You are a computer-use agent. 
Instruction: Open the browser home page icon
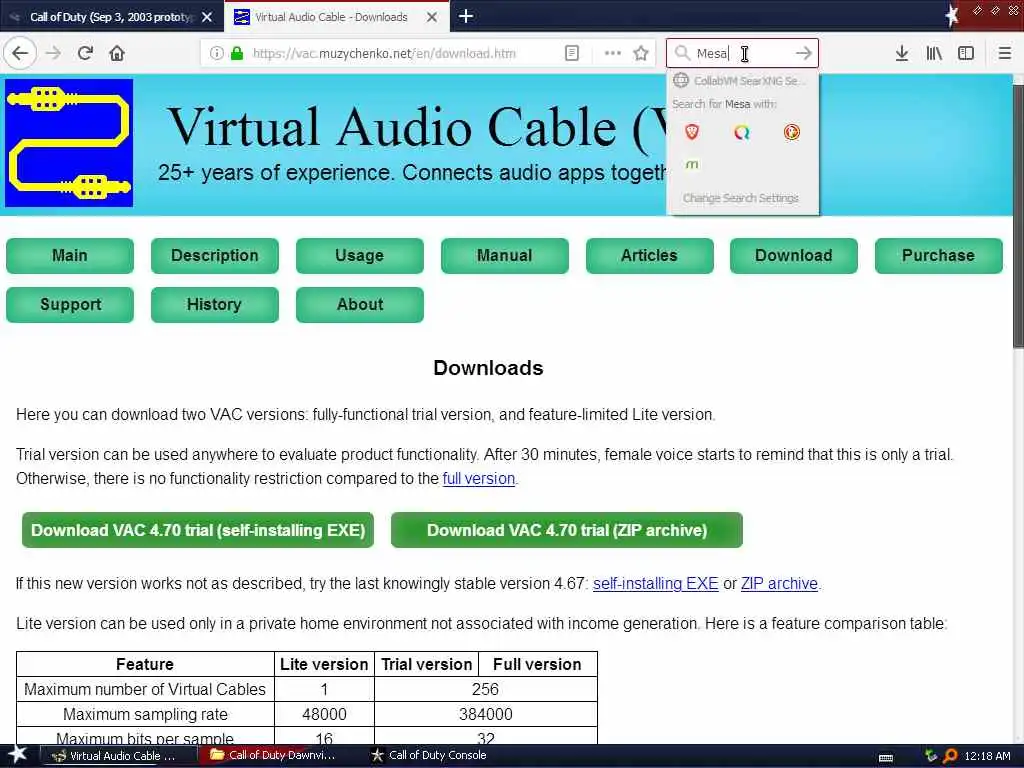pos(117,53)
